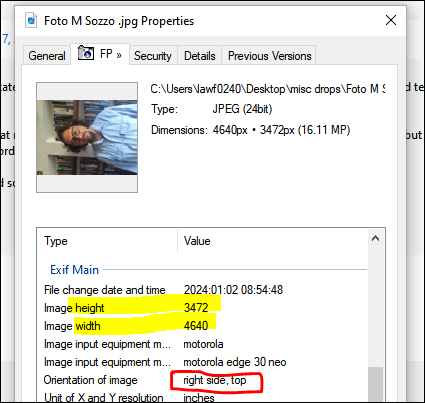Click the scroll up arrow of Exif list
Image resolution: width=425 pixels, height=403 pixels.
pyautogui.click(x=375, y=238)
